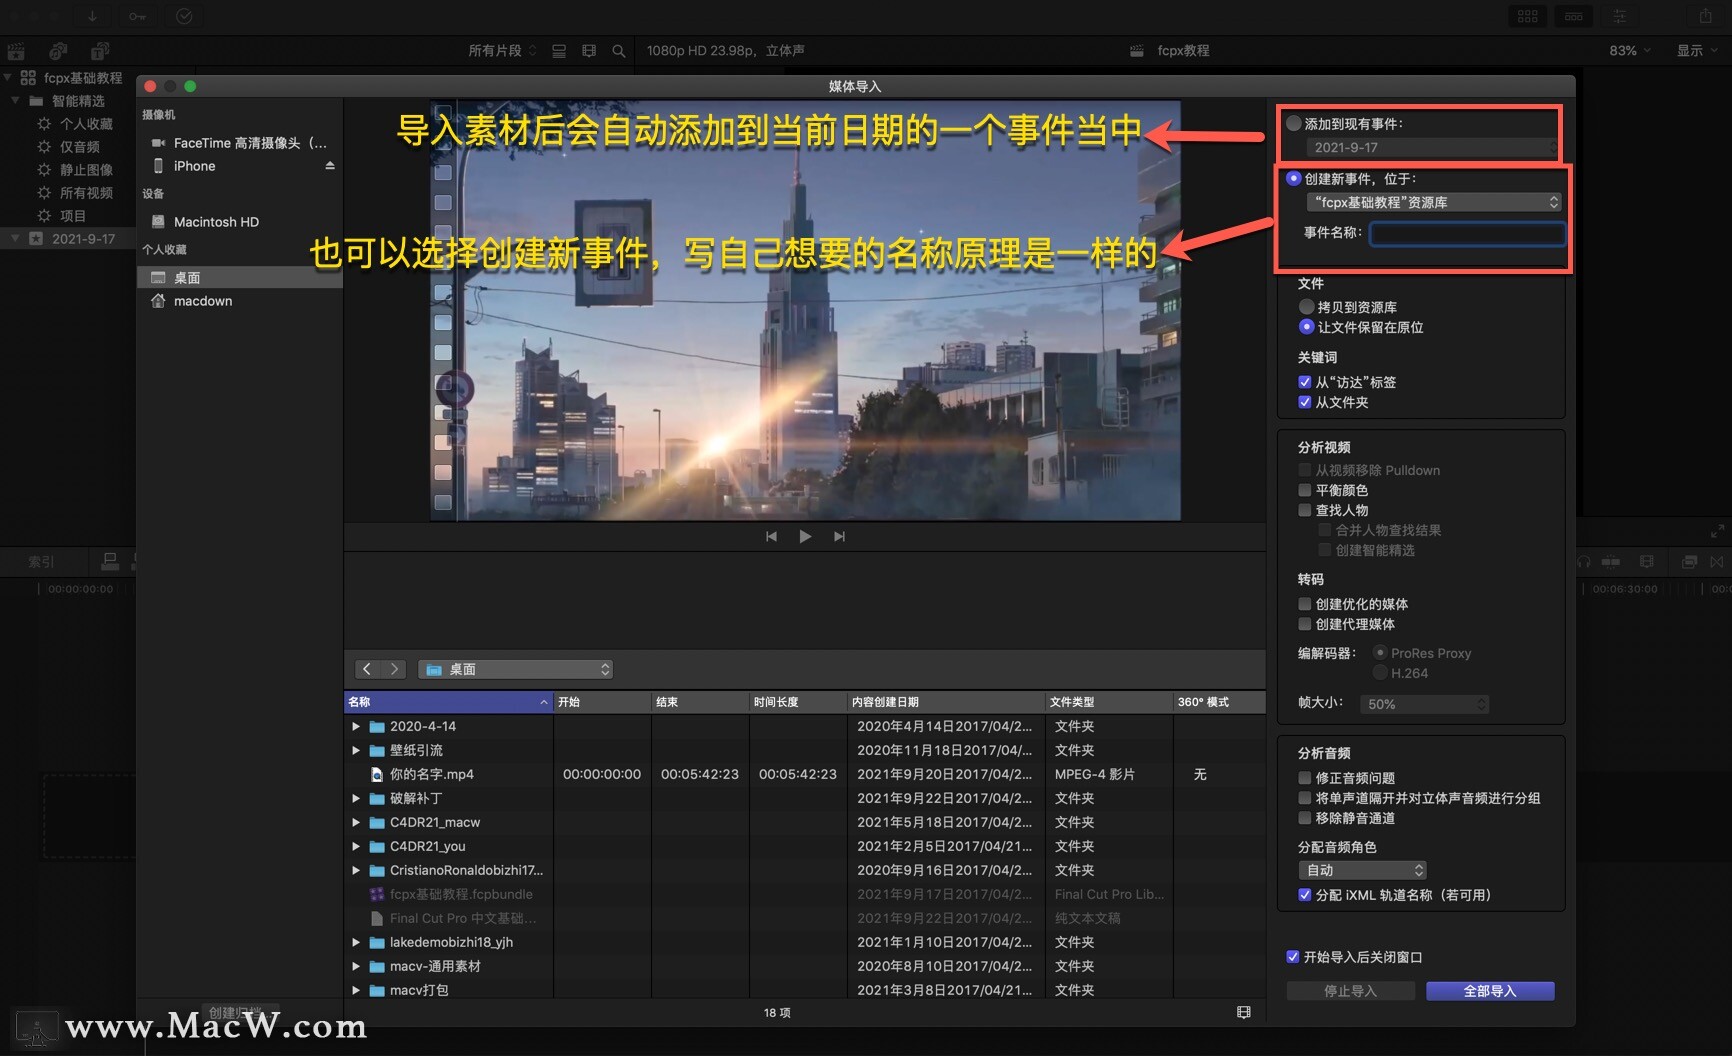Image resolution: width=1732 pixels, height=1056 pixels.
Task: Click the 全部导入 button
Action: point(1490,991)
